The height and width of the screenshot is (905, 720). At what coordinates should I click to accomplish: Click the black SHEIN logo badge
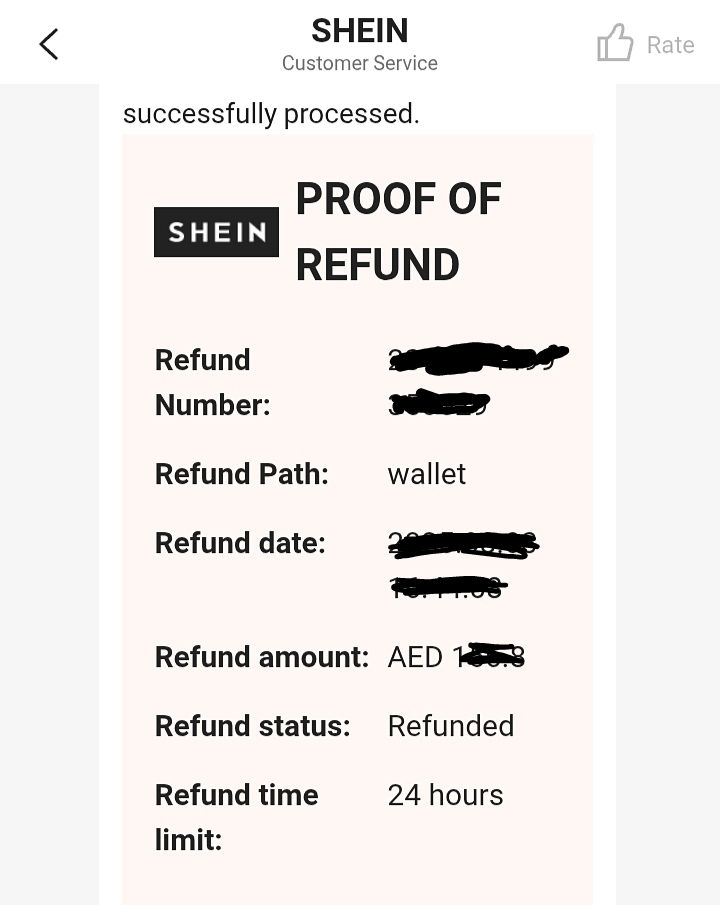[x=216, y=232]
